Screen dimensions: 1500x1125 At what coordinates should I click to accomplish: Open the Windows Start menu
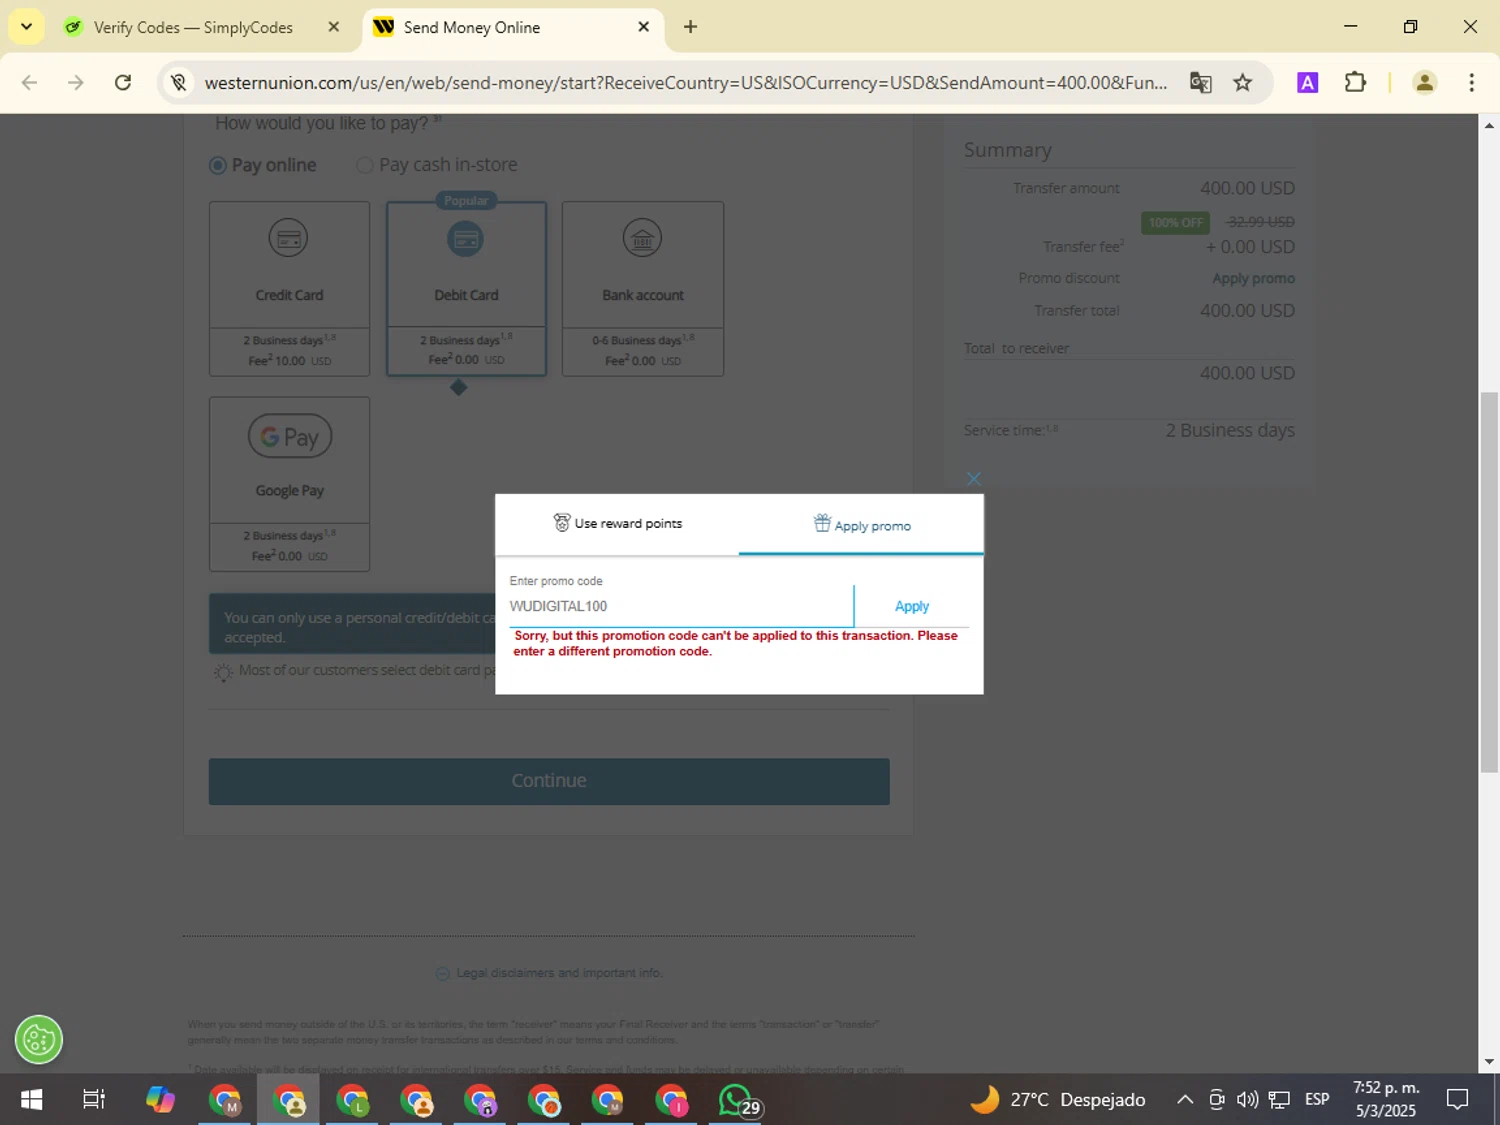click(x=31, y=1100)
